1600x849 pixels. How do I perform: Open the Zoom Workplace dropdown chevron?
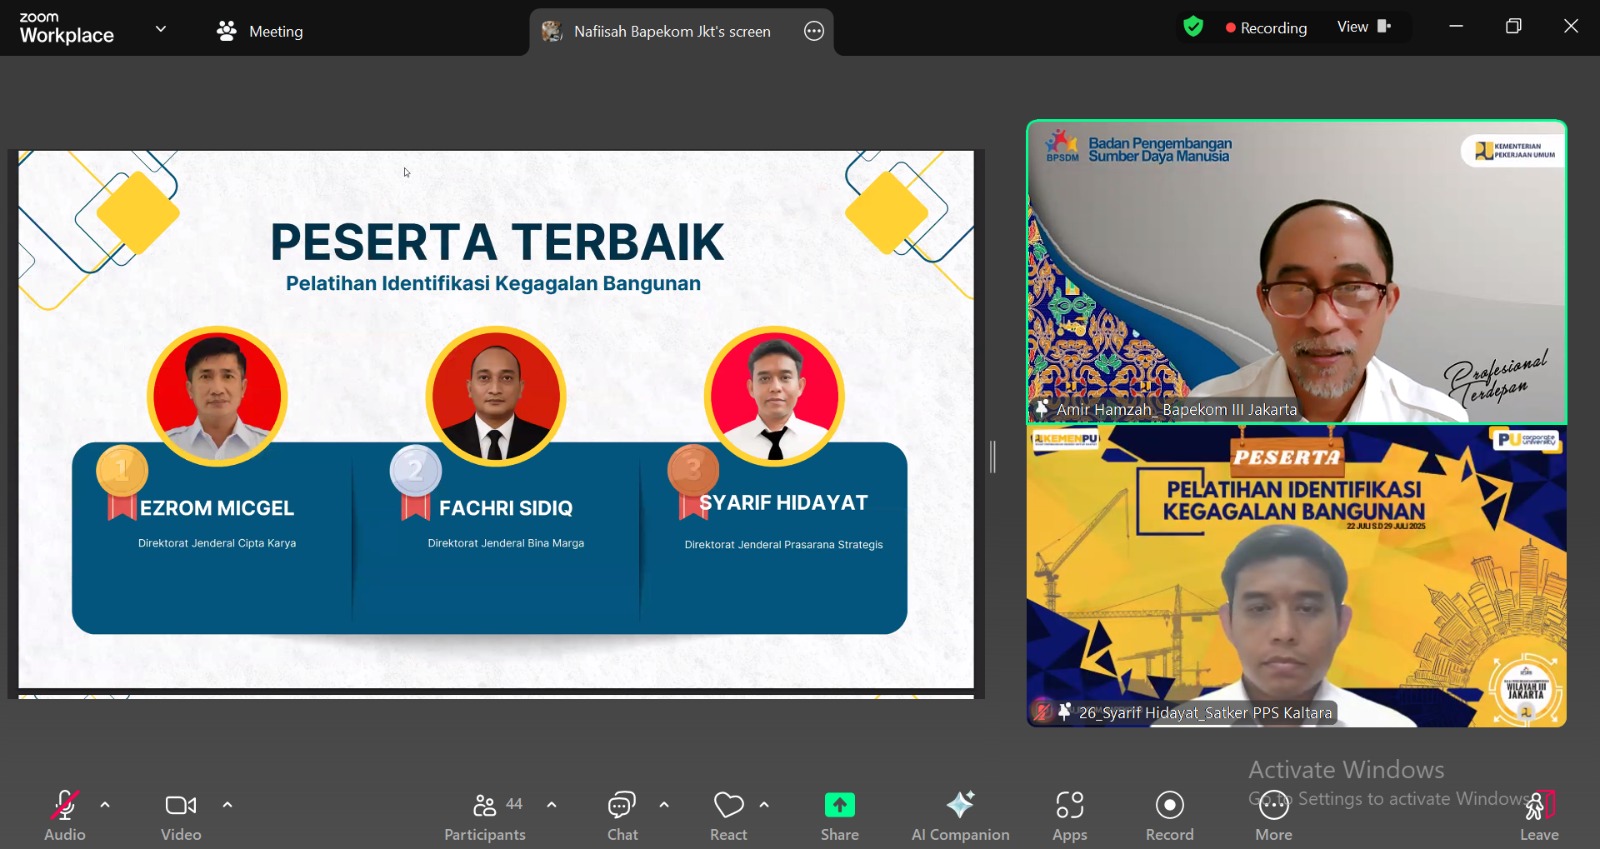click(160, 29)
